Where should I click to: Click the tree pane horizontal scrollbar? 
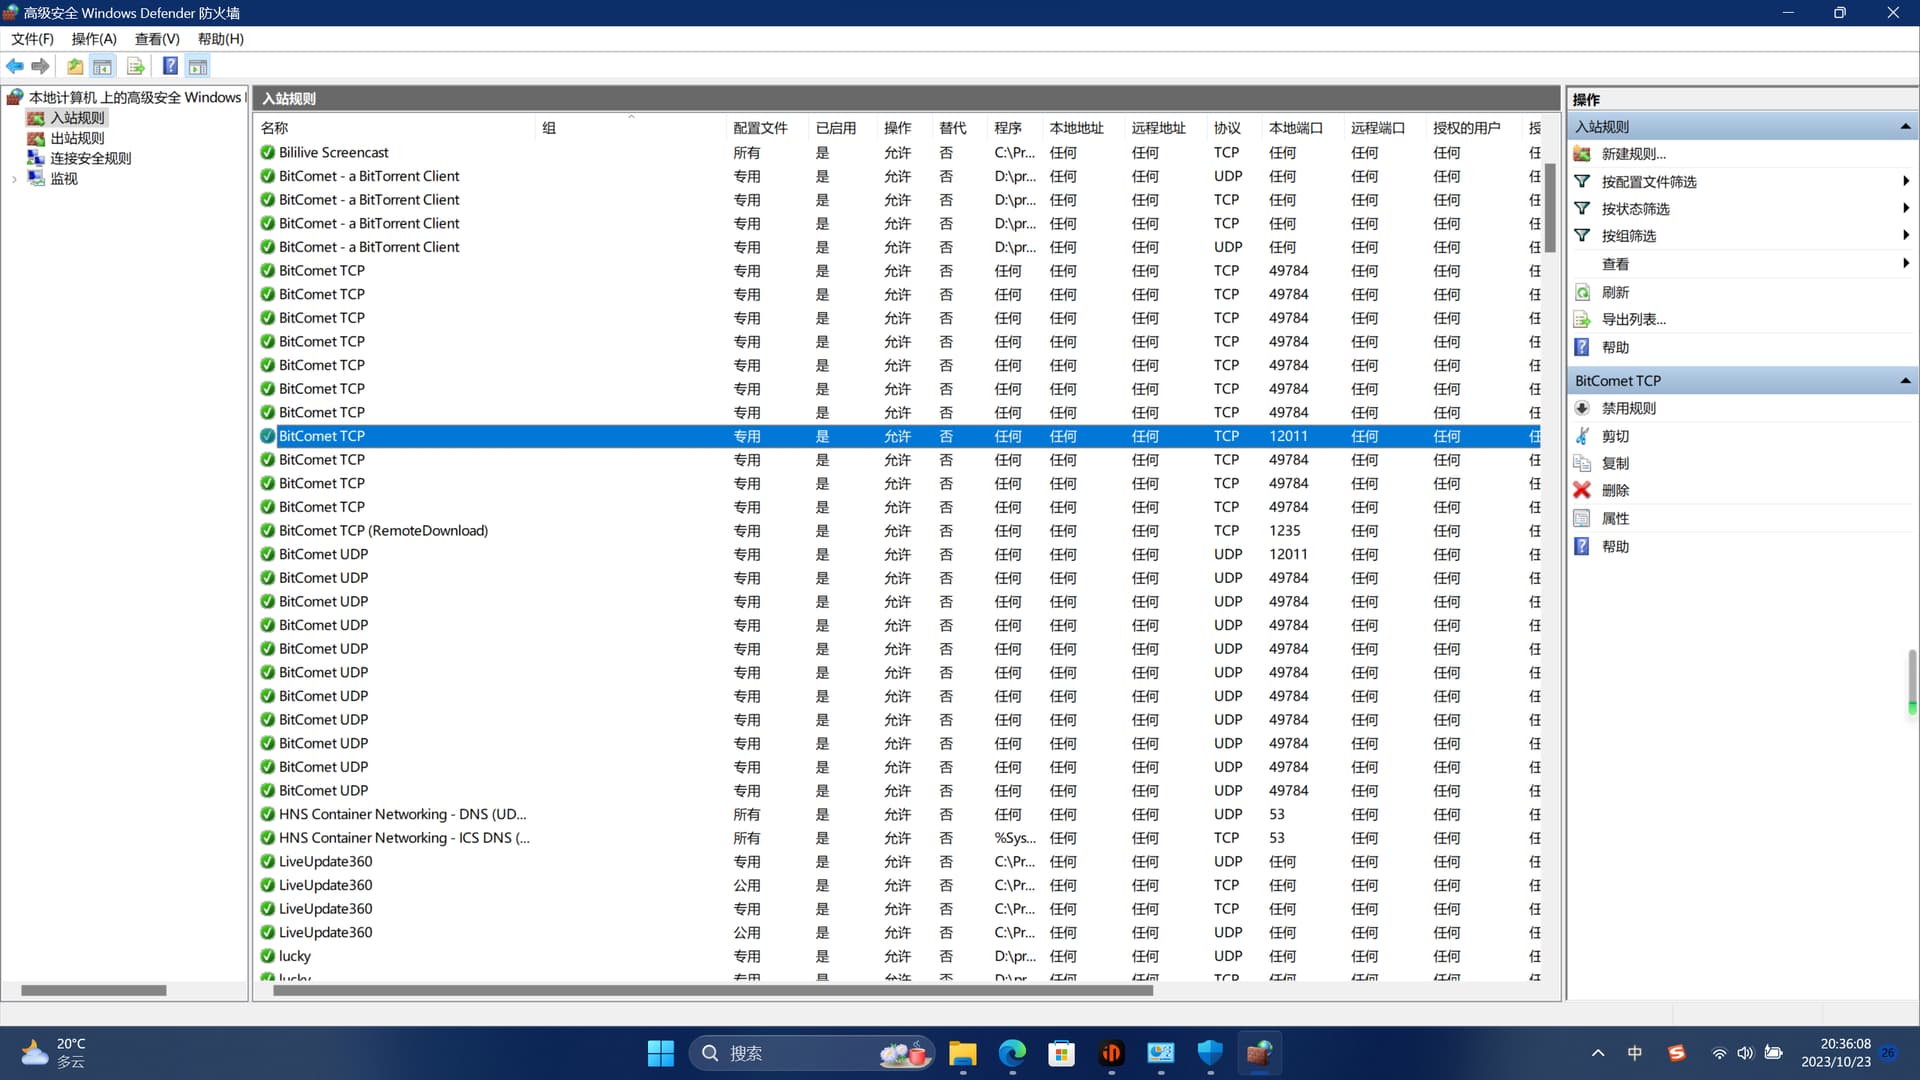point(94,990)
